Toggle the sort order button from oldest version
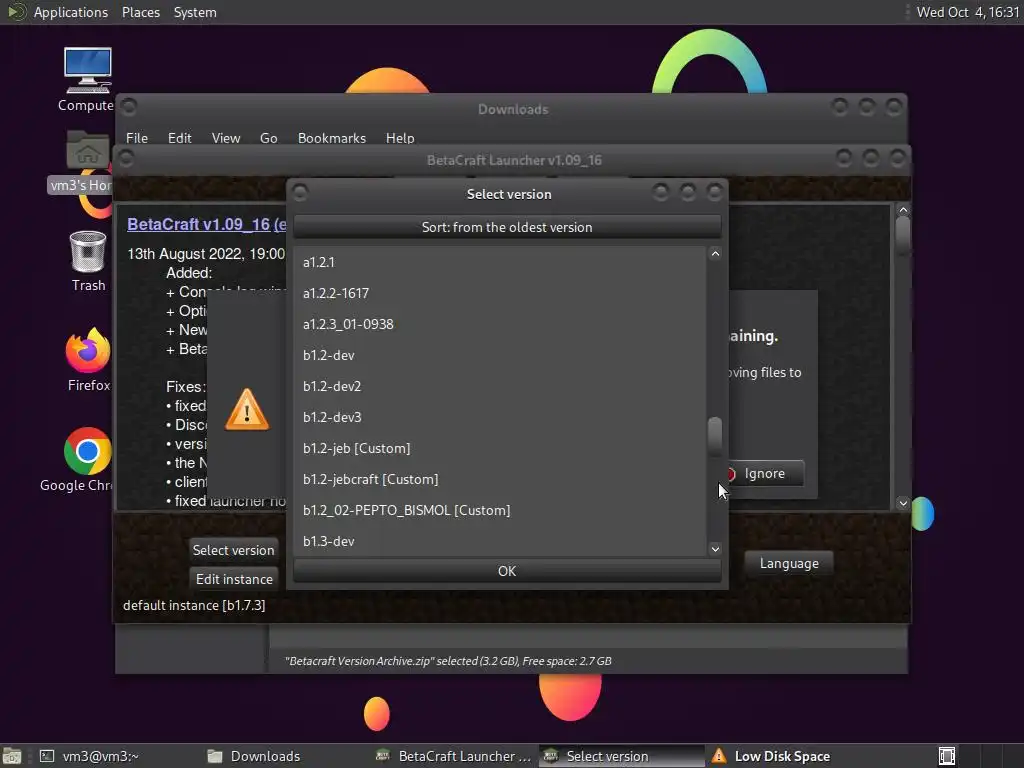Viewport: 1024px width, 768px height. pyautogui.click(x=507, y=227)
